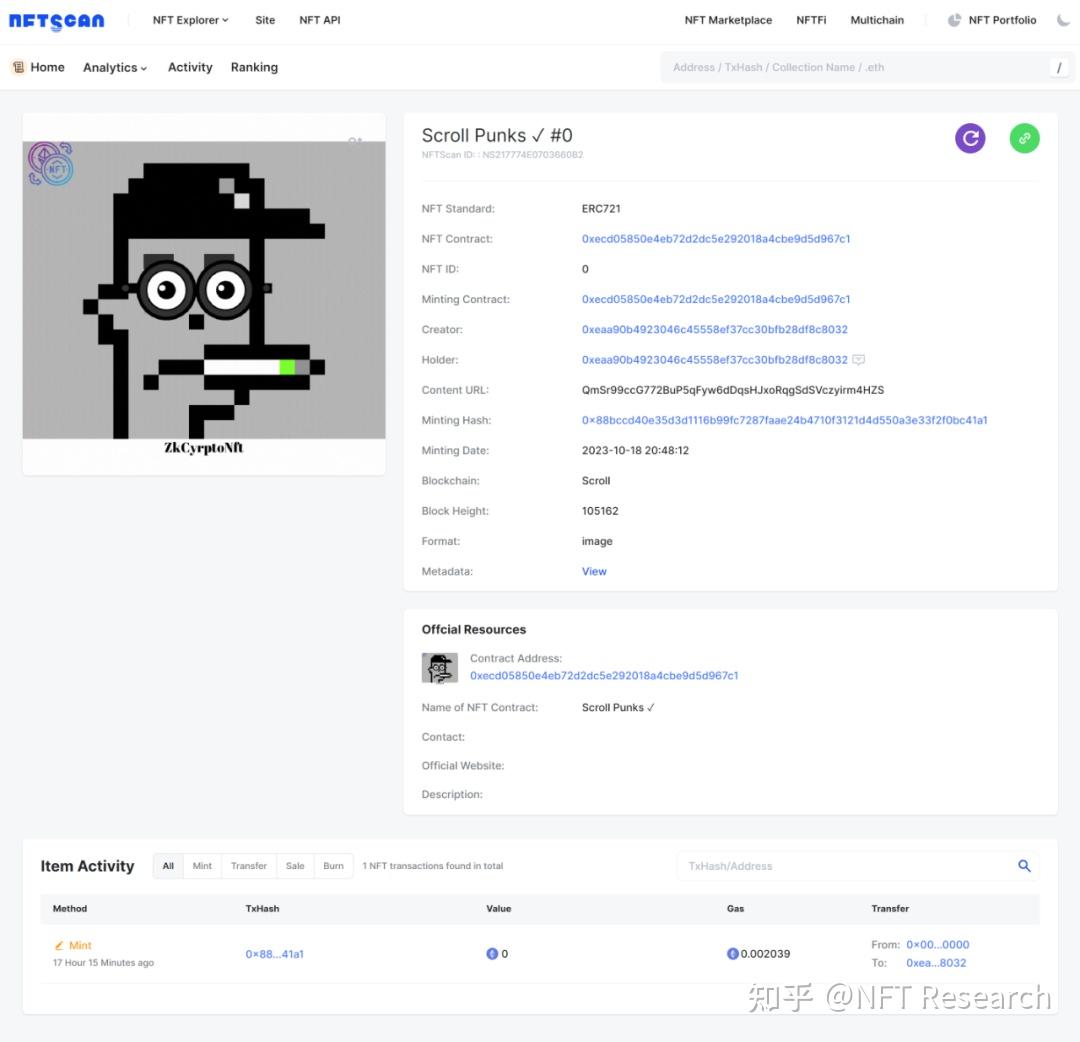Click the NFT Portfolio pie icon
This screenshot has width=1080, height=1042.
(x=954, y=19)
